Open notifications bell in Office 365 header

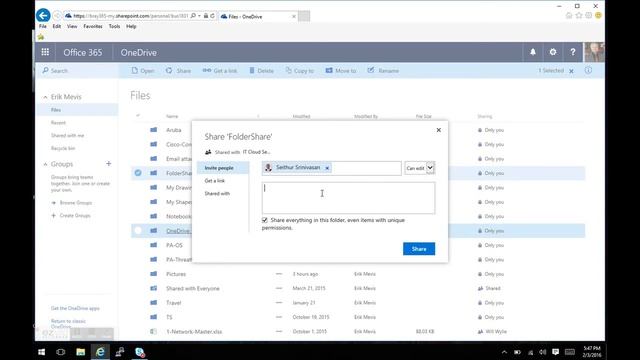(x=533, y=52)
